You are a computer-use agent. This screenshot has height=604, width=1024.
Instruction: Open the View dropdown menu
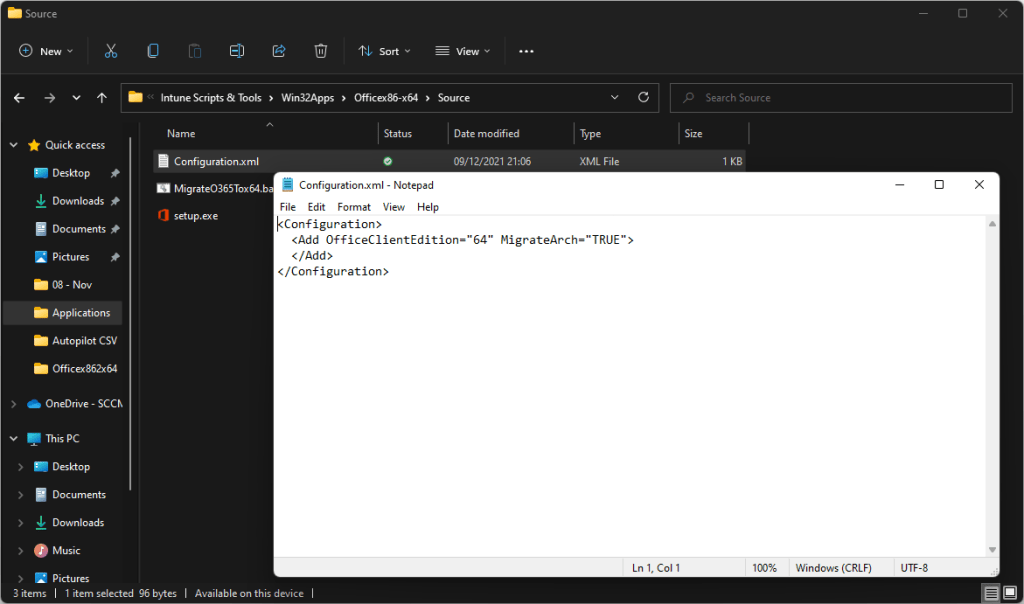[x=463, y=51]
